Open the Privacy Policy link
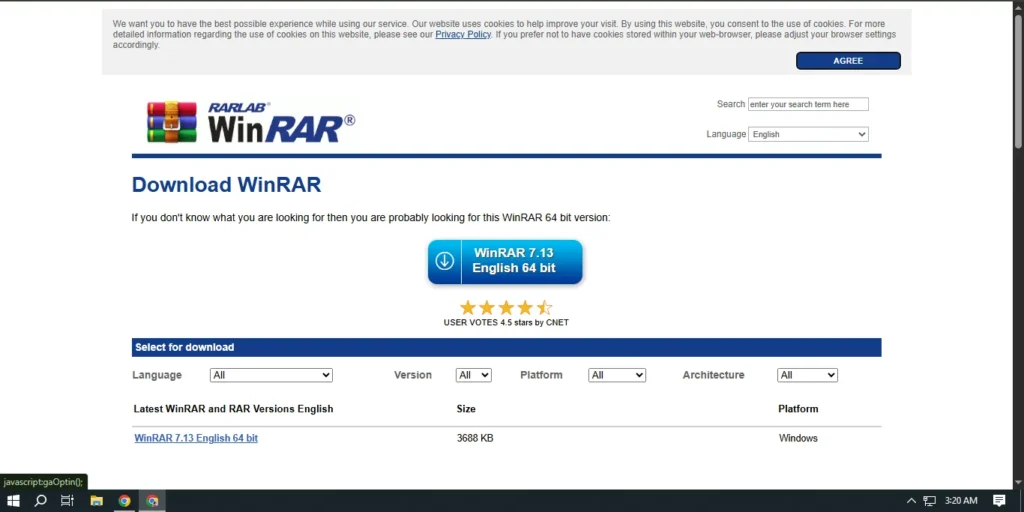1024x512 pixels. click(x=463, y=35)
